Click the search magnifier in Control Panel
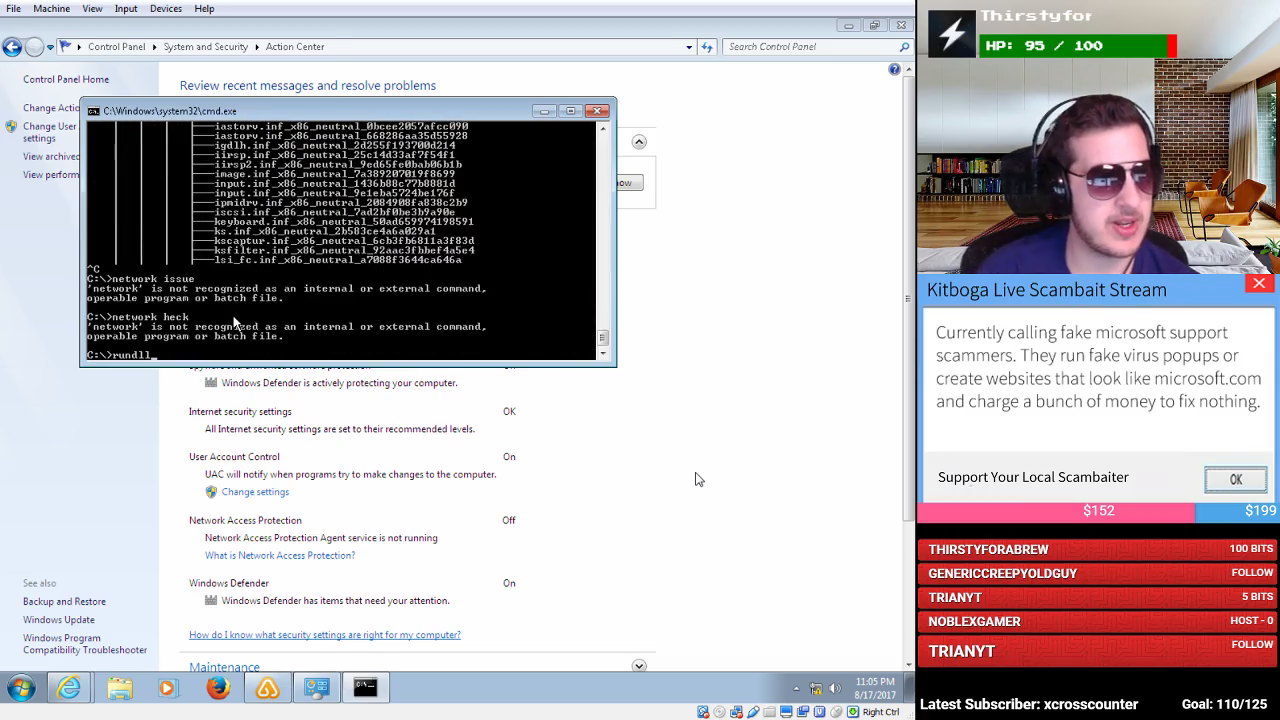The width and height of the screenshot is (1280, 720). click(x=904, y=47)
